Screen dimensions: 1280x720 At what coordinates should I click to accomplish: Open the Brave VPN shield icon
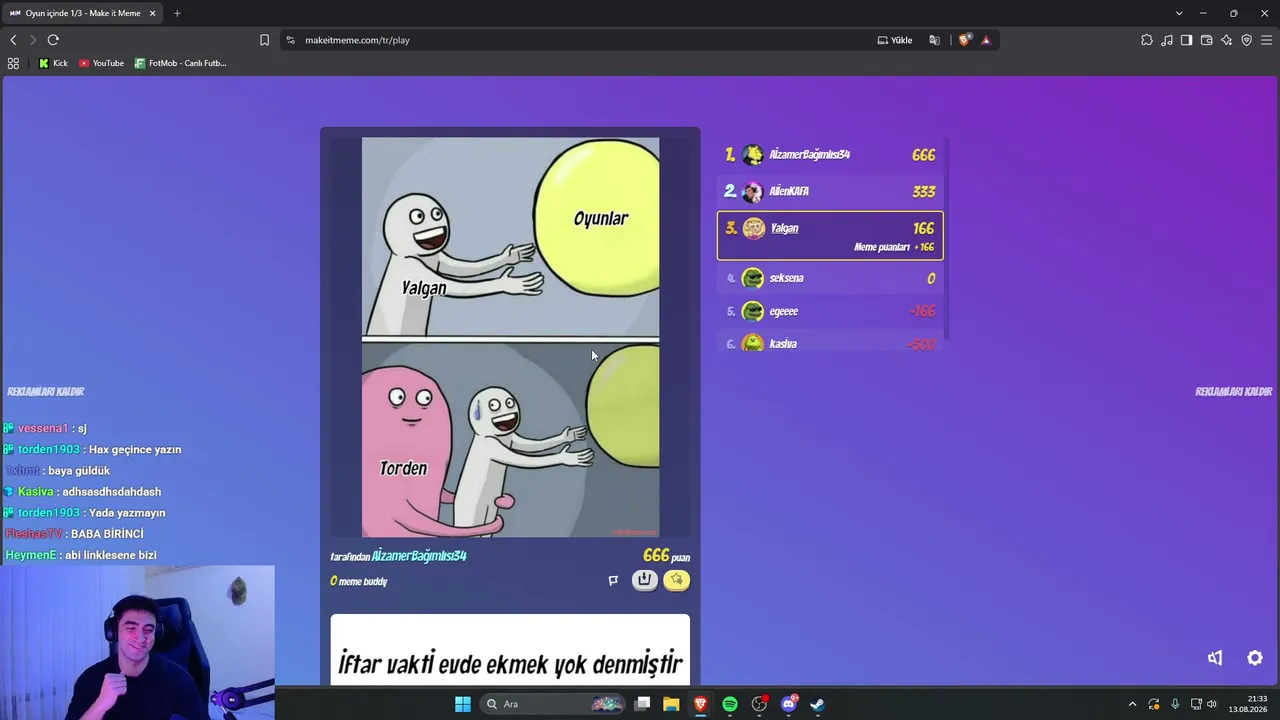pos(1246,40)
